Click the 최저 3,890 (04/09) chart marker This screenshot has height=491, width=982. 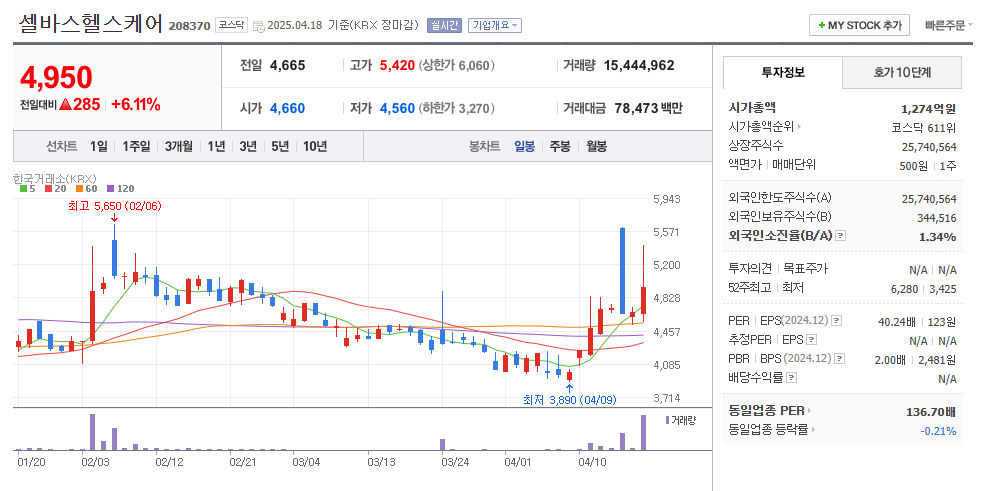[569, 400]
